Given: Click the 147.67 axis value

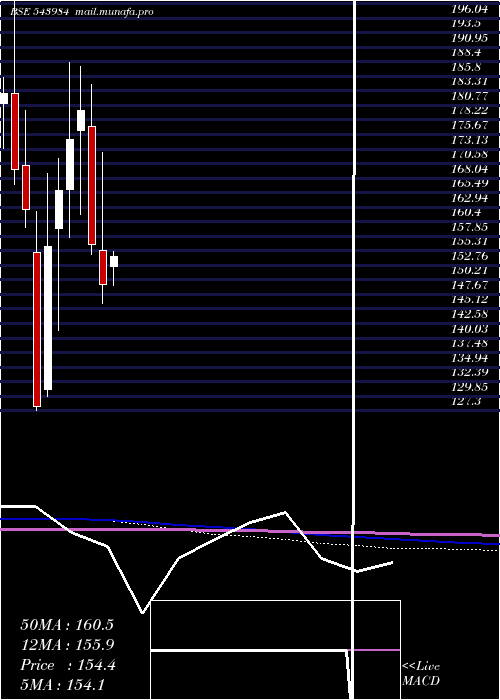Looking at the screenshot, I should tap(469, 285).
